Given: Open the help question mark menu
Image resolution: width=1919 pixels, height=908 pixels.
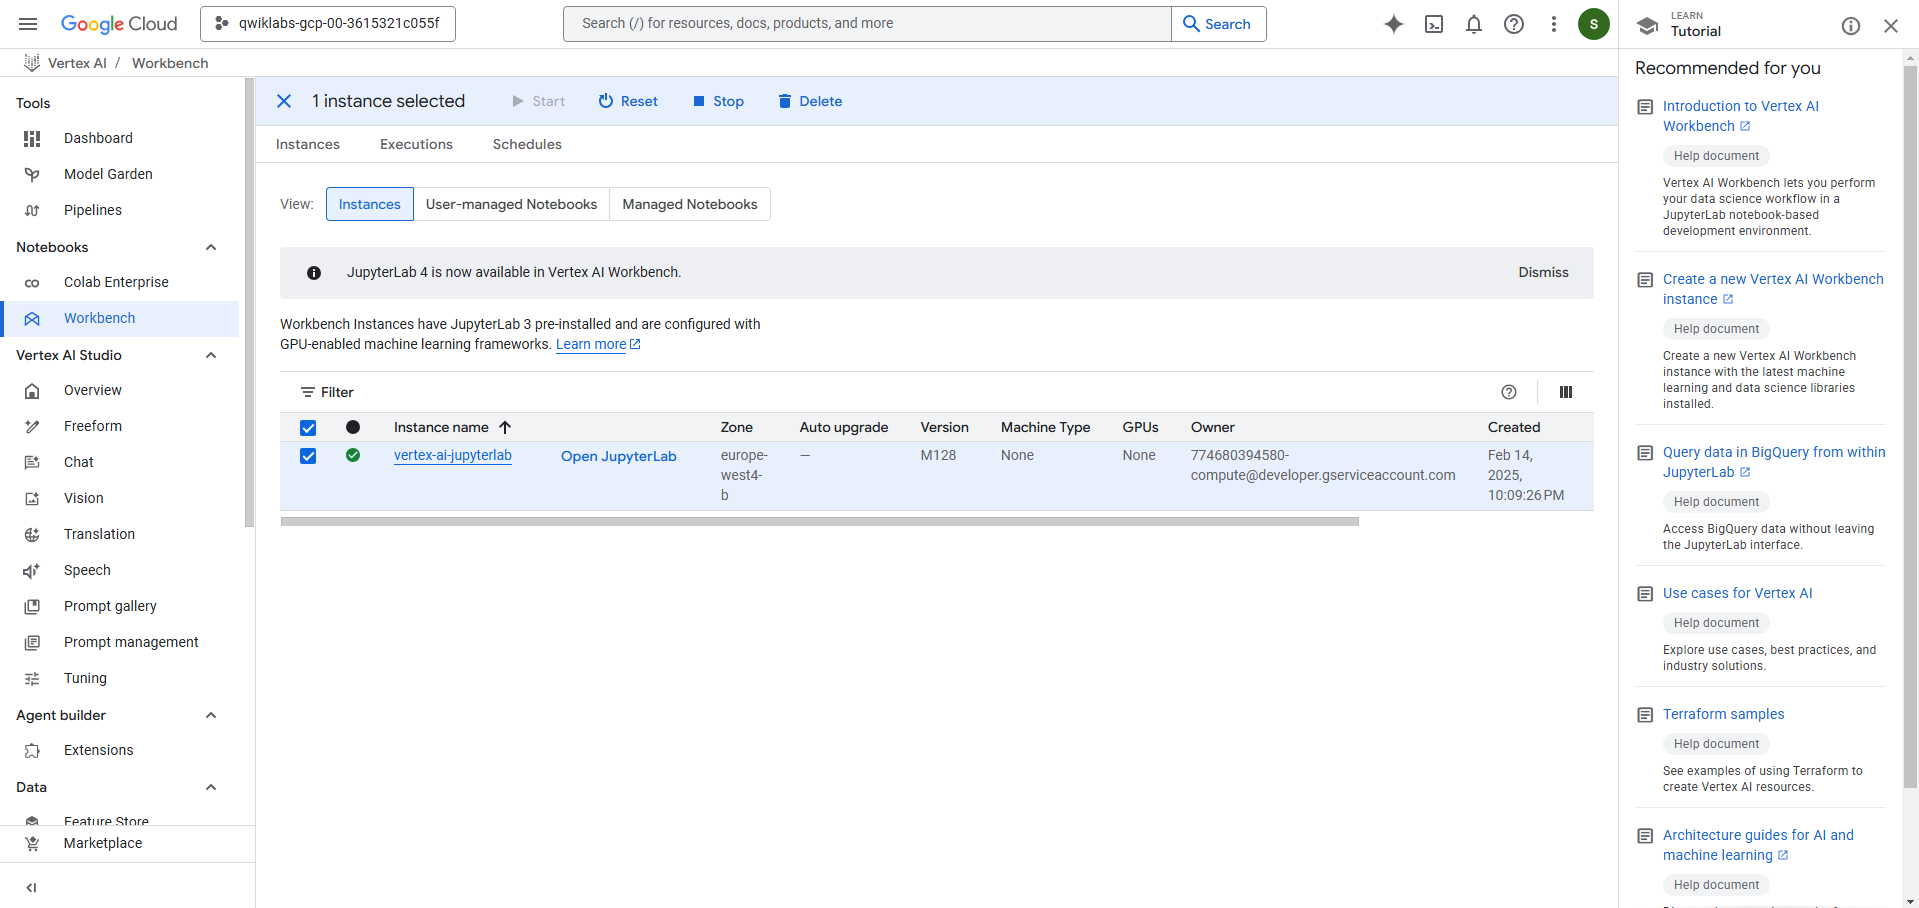Looking at the screenshot, I should point(1514,24).
